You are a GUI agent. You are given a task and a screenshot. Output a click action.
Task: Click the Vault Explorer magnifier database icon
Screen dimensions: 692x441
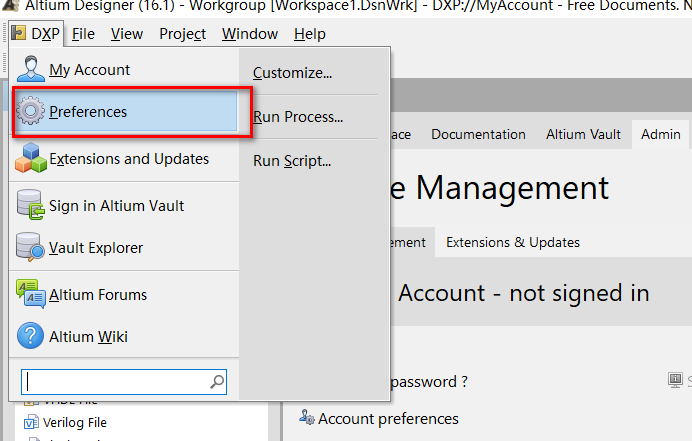(30, 247)
